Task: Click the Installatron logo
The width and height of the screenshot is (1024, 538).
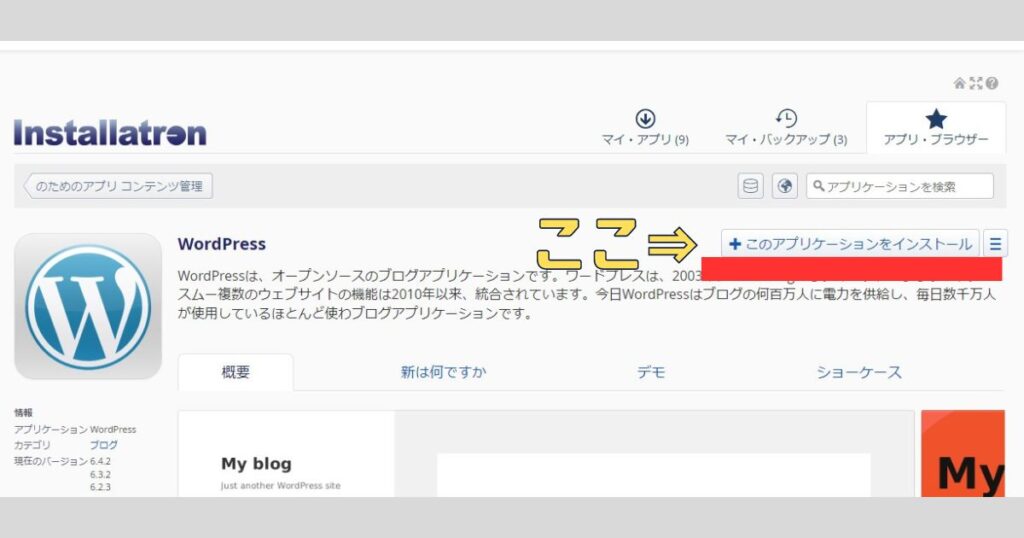Action: (x=110, y=133)
